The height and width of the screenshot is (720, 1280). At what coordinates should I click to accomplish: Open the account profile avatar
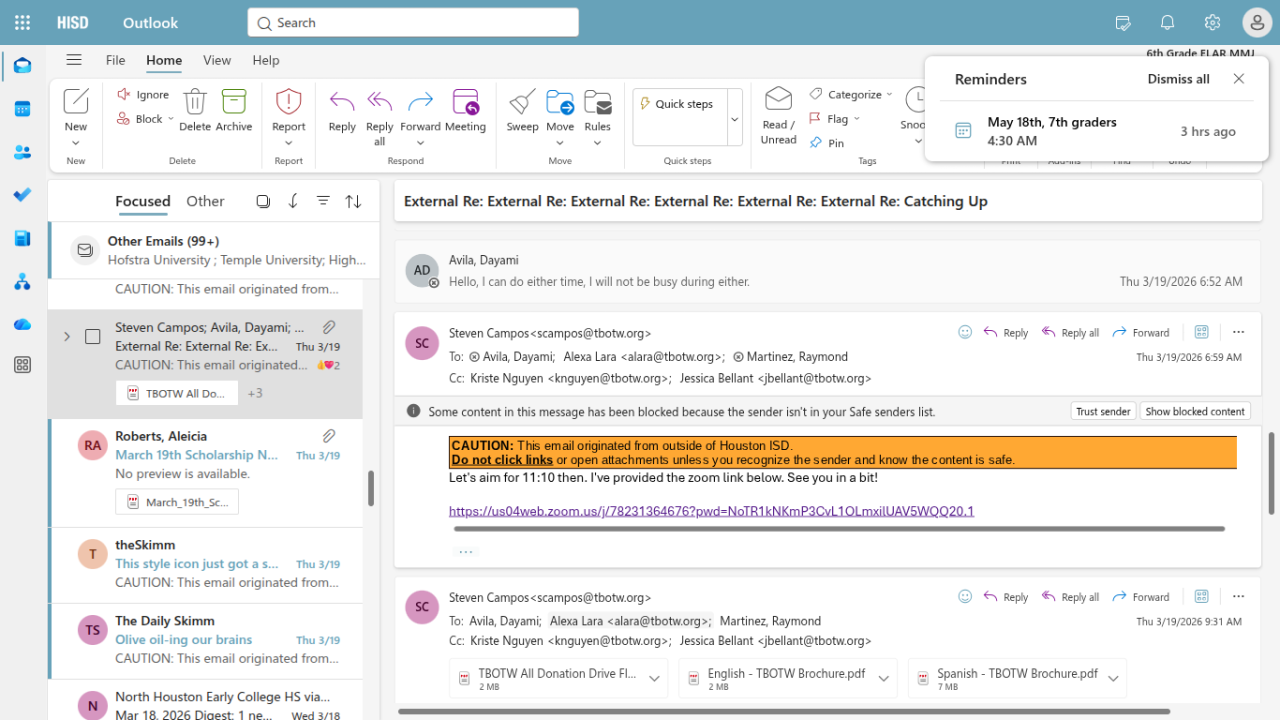(1257, 22)
